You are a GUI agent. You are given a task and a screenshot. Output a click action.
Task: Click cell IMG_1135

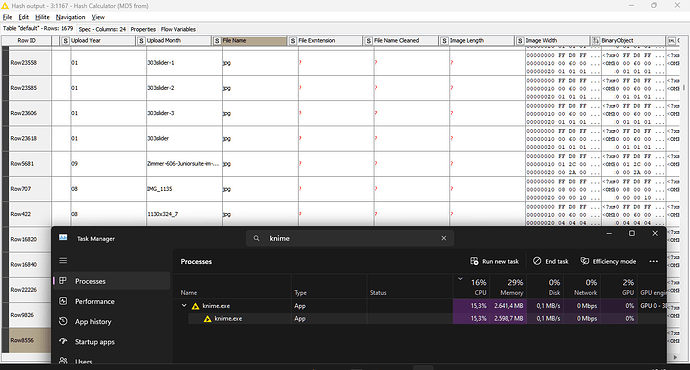[184, 189]
